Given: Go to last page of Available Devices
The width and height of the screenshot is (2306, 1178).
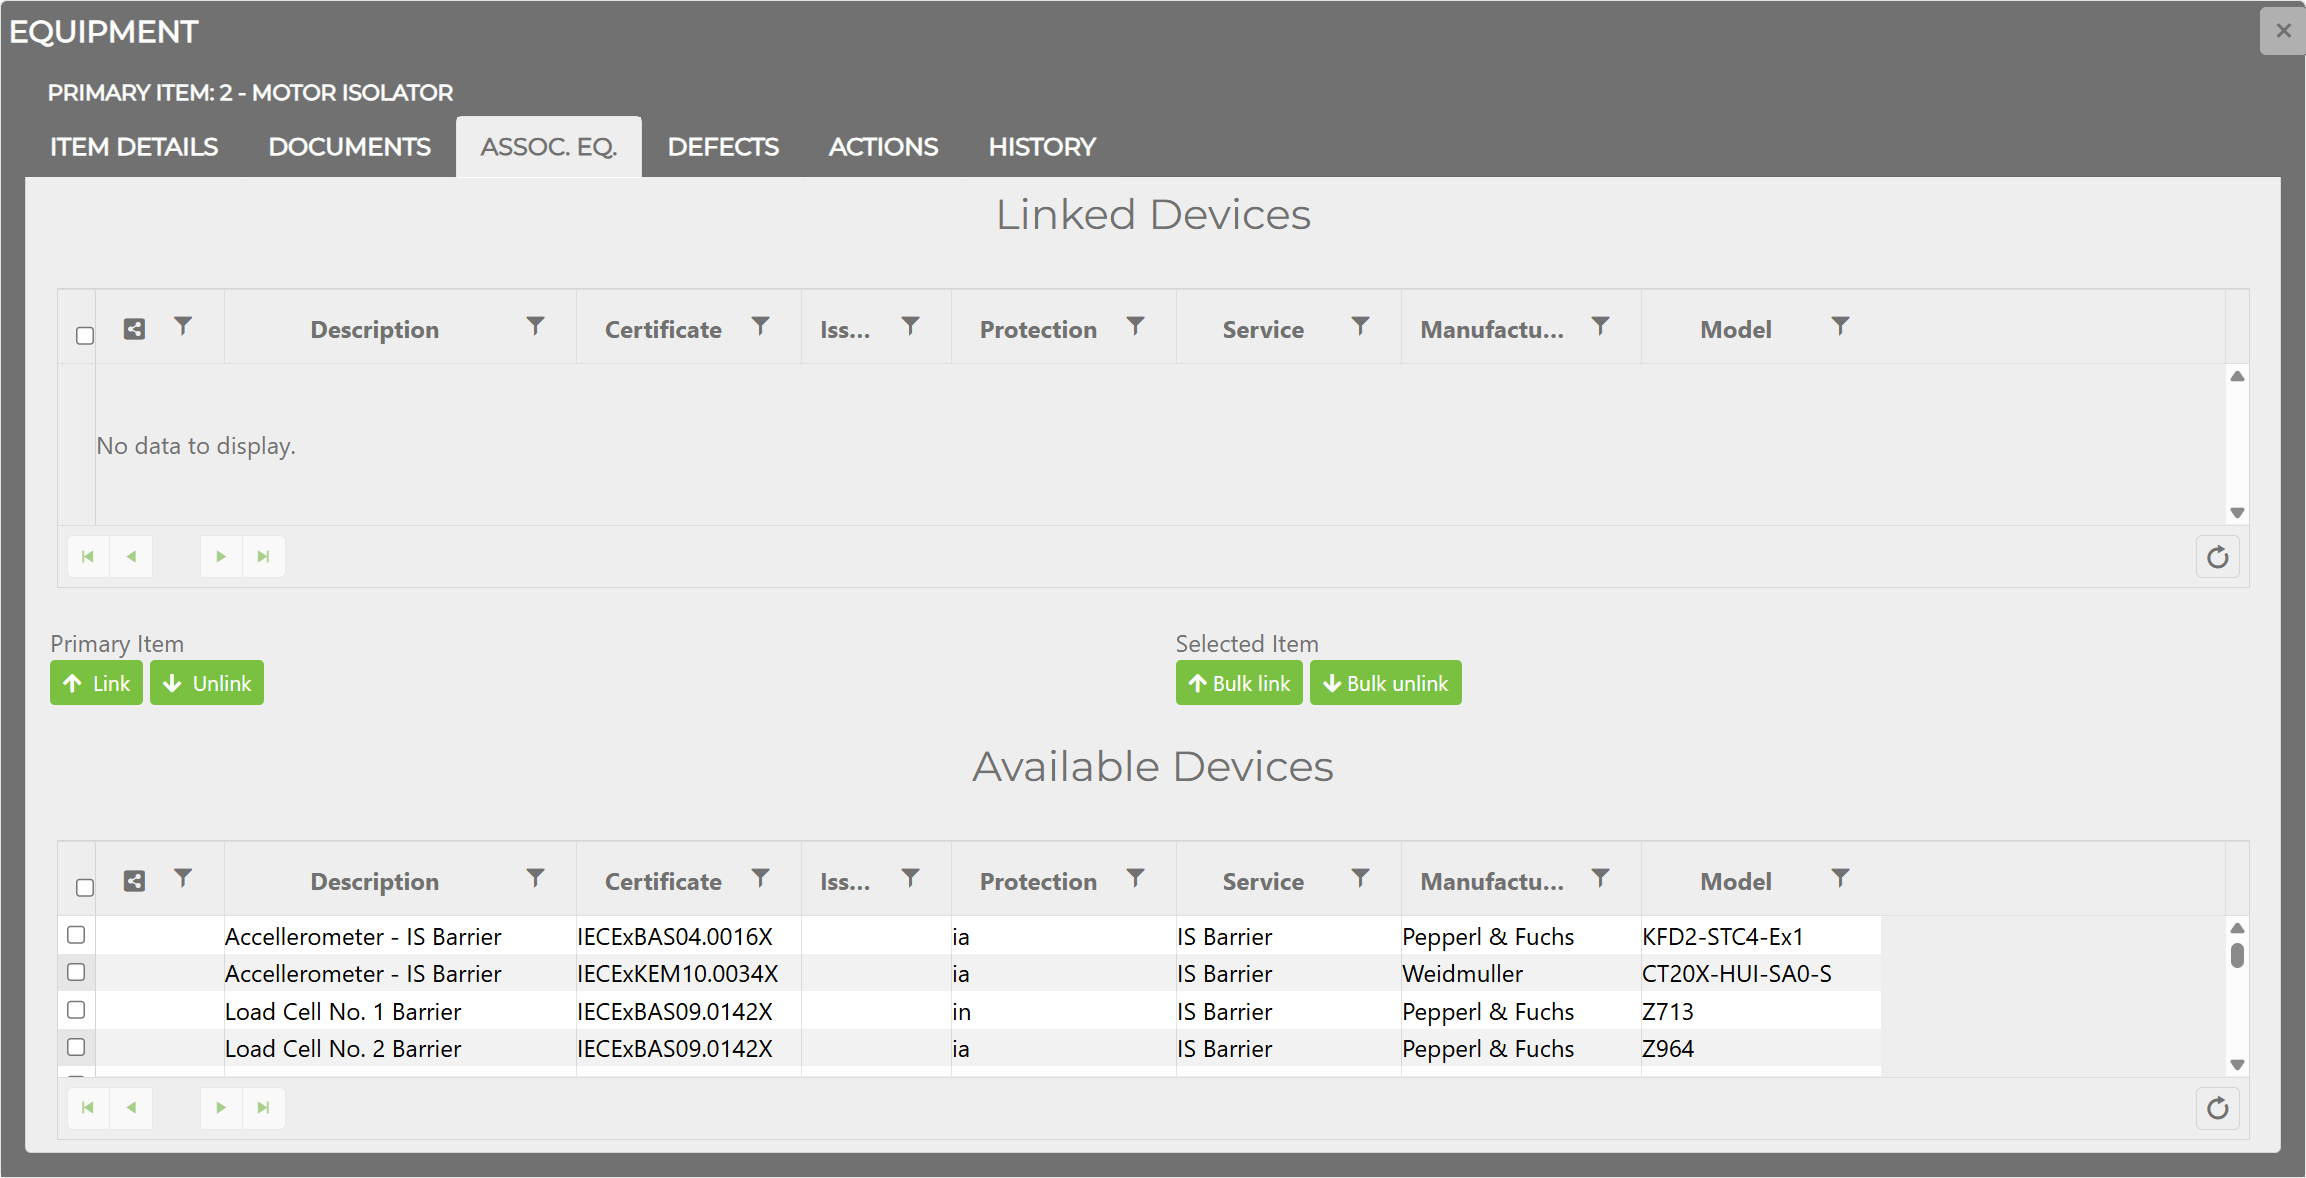Looking at the screenshot, I should coord(263,1108).
